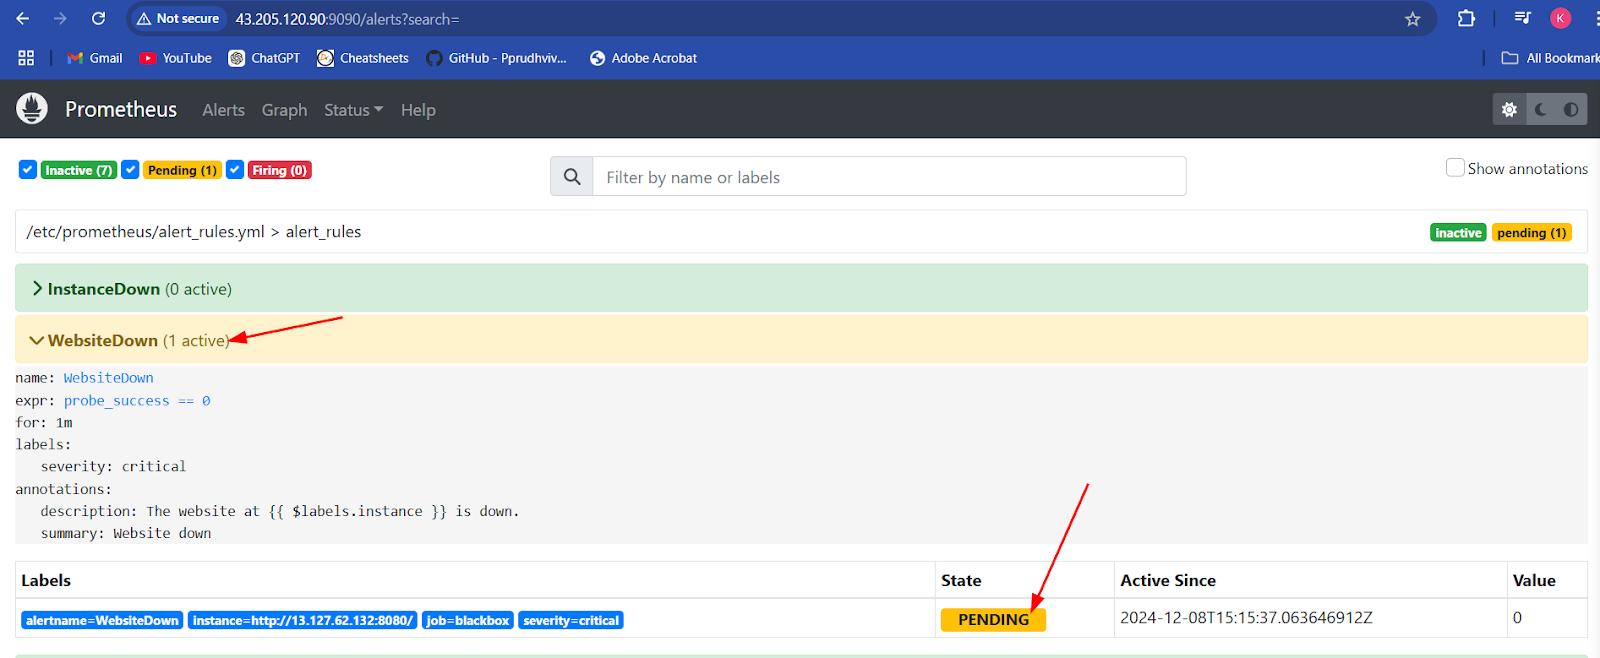Click the Firing (0) red badge
1600x658 pixels.
point(279,170)
